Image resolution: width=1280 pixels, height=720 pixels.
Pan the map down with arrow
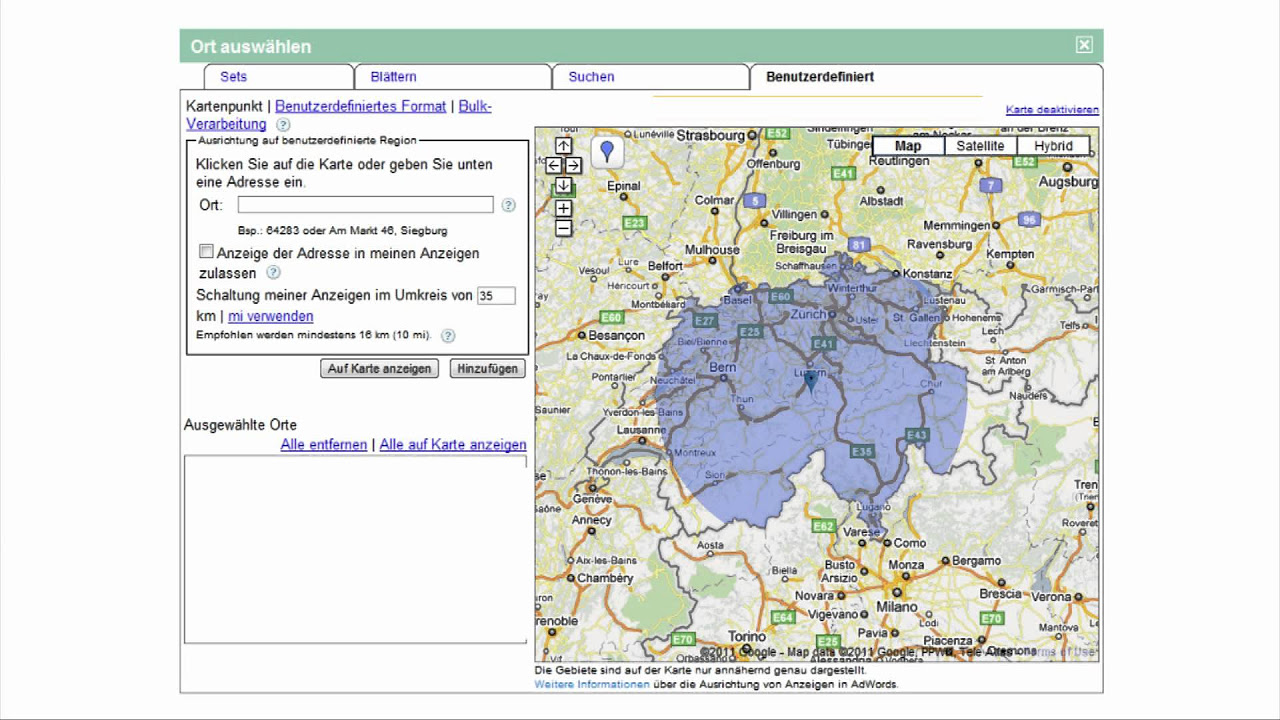click(x=563, y=185)
